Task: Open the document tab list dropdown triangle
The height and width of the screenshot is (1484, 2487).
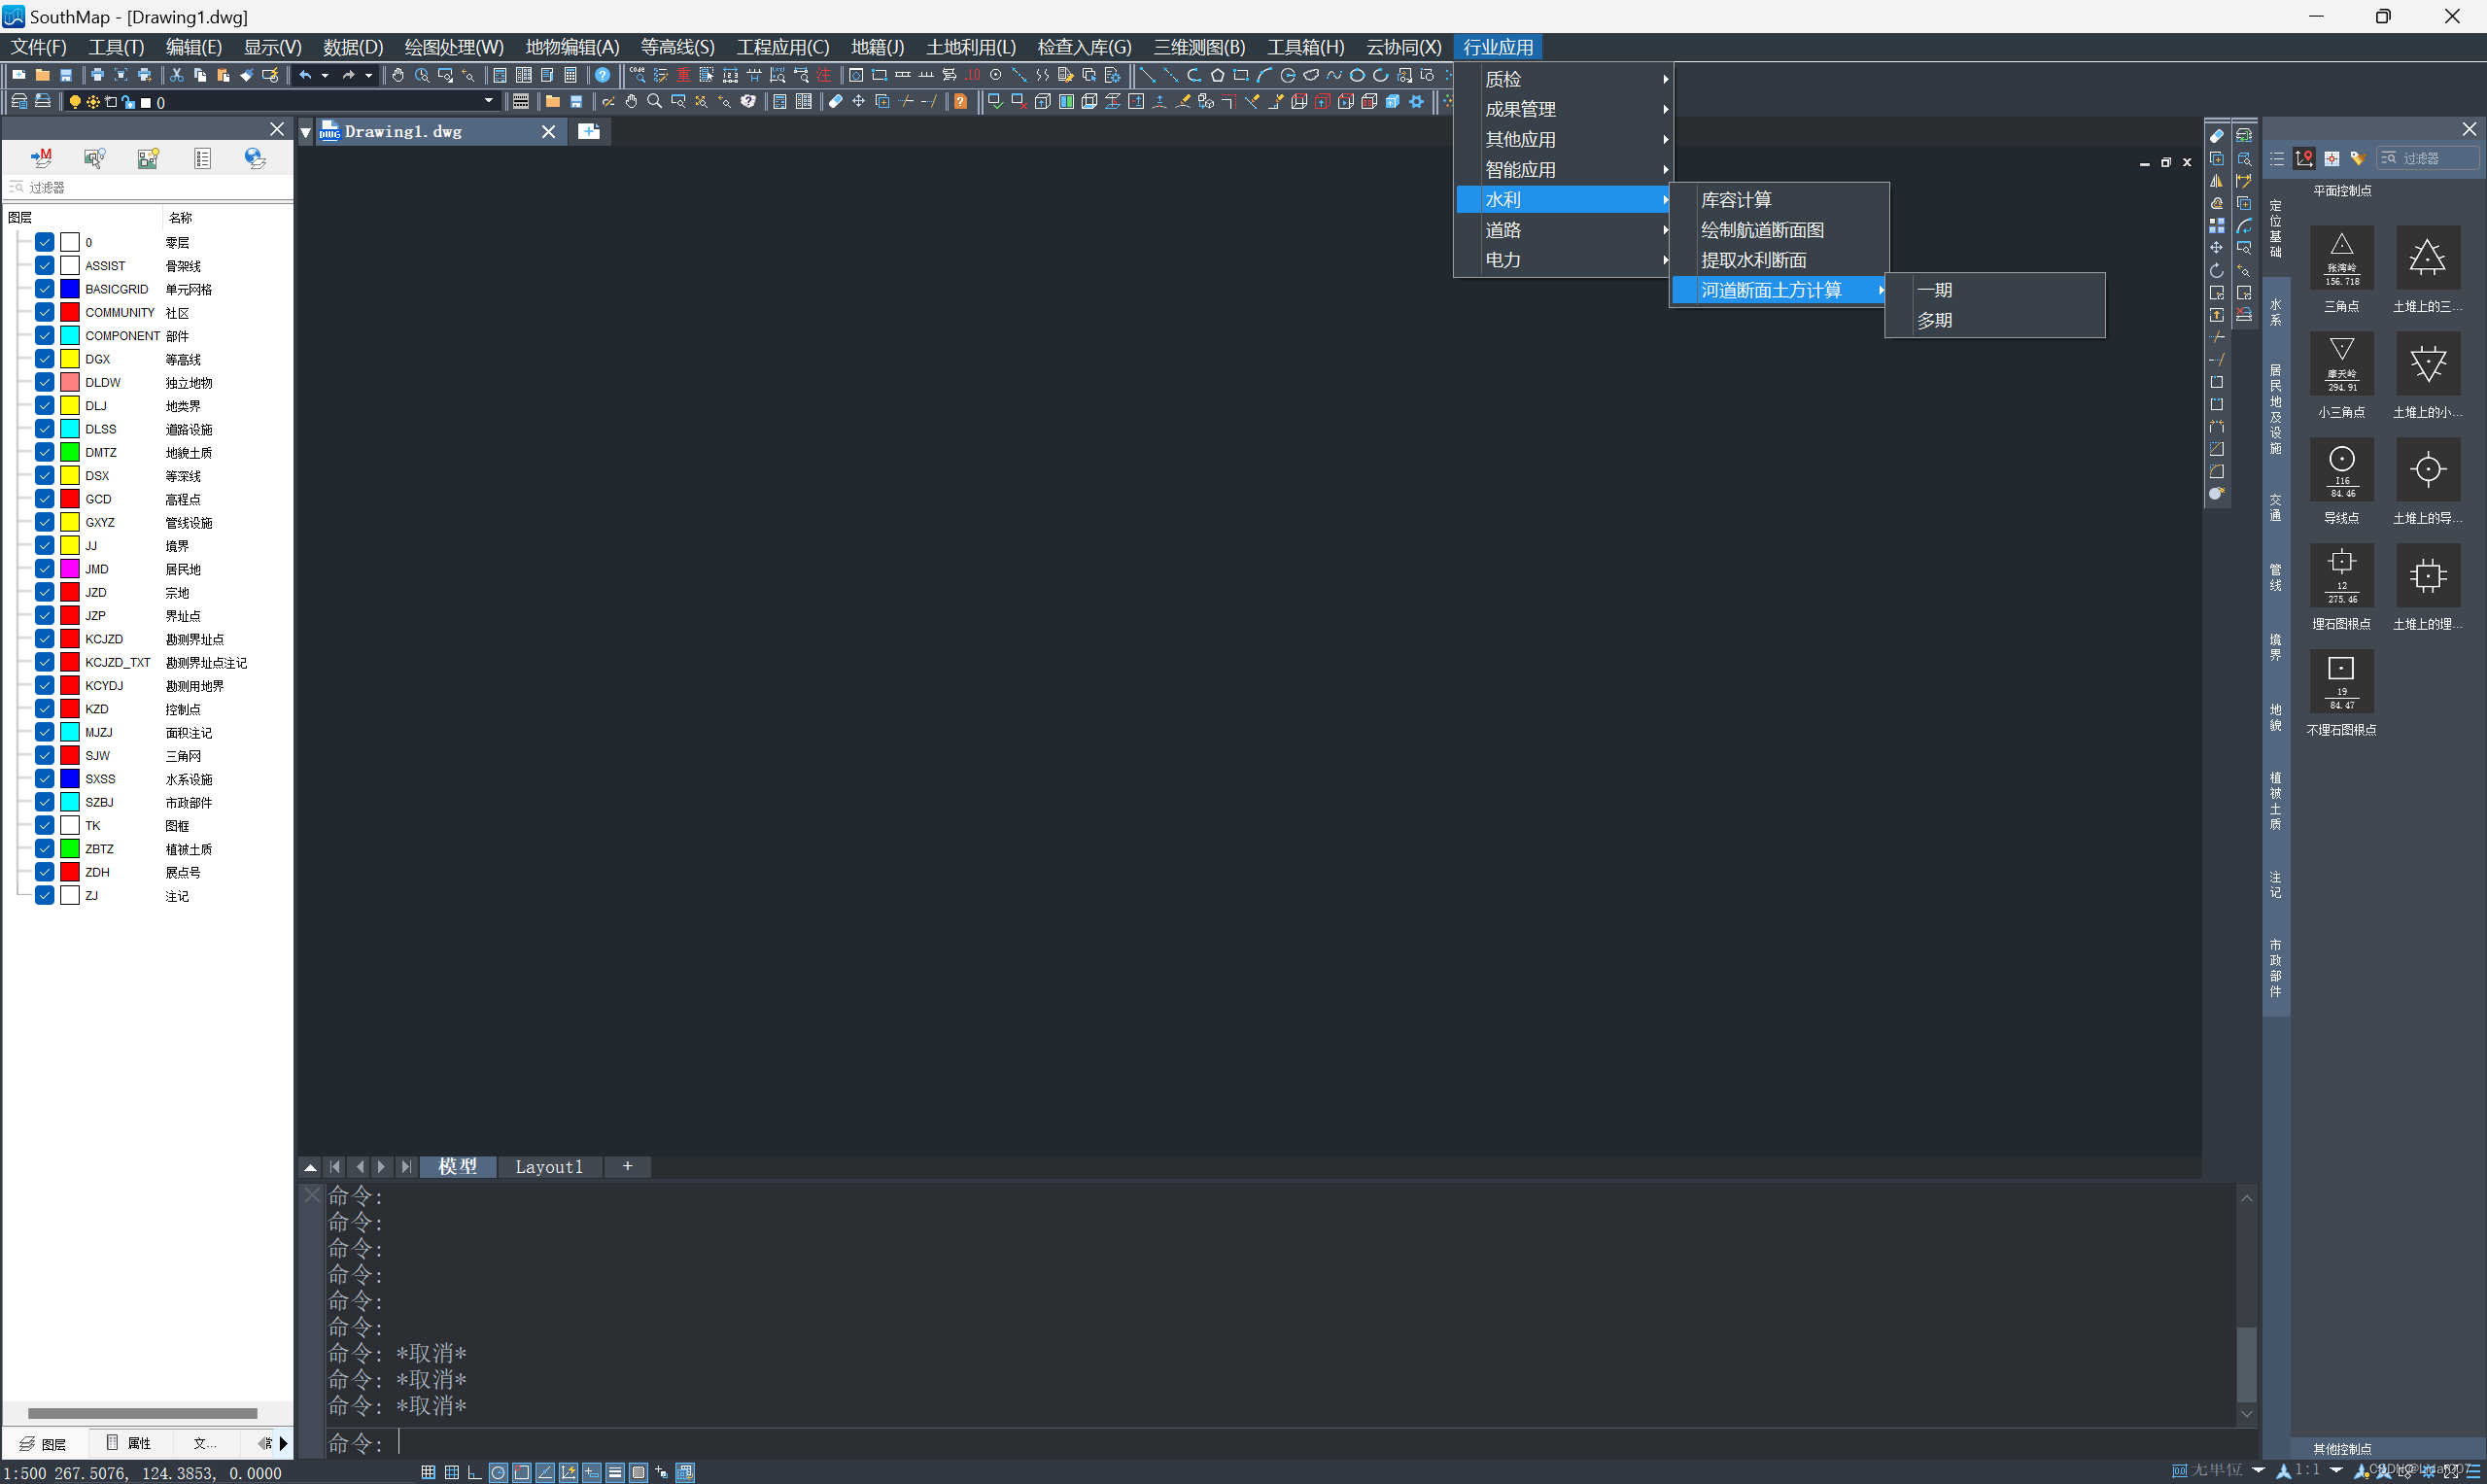Action: pos(306,132)
